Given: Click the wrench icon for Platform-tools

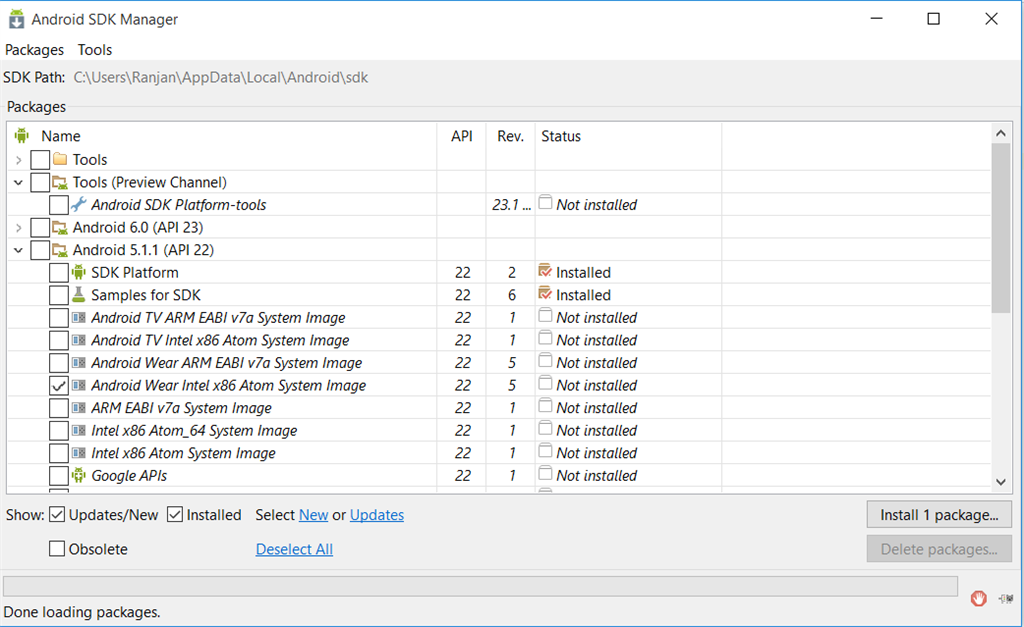Looking at the screenshot, I should [x=79, y=205].
